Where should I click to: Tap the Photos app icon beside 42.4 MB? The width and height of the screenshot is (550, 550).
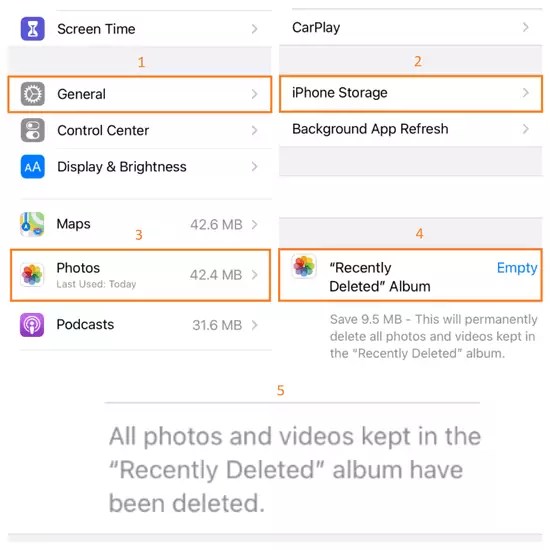pyautogui.click(x=32, y=275)
